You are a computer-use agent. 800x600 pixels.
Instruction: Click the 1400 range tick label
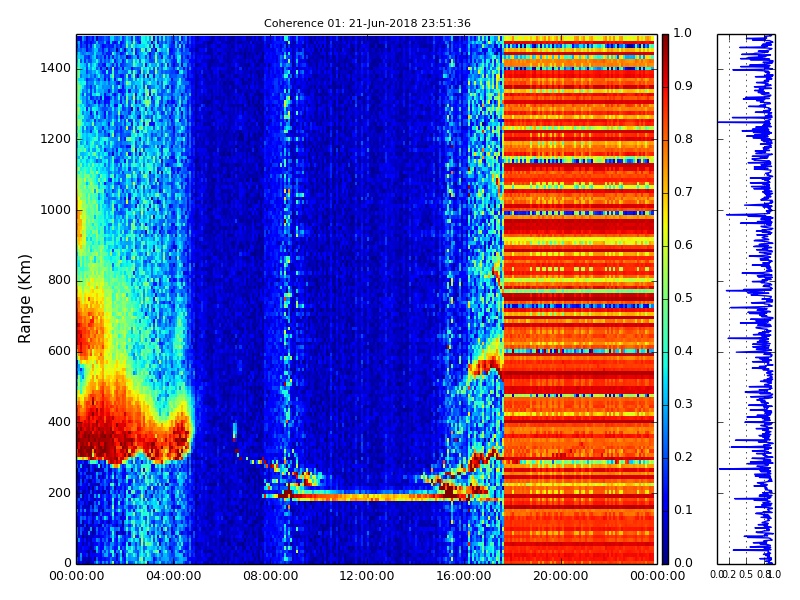tap(56, 68)
